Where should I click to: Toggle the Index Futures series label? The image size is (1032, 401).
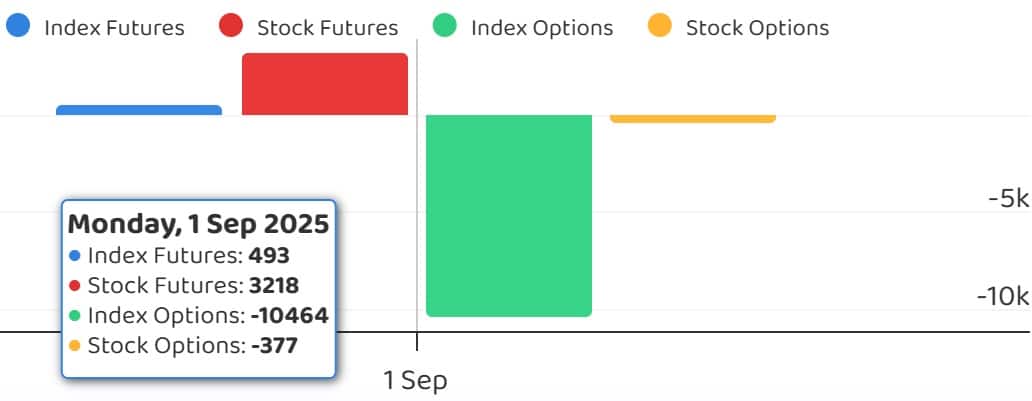[x=115, y=28]
